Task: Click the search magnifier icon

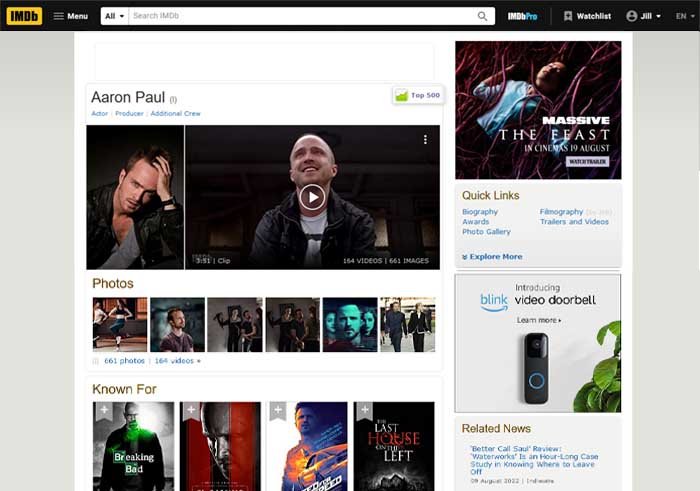Action: pyautogui.click(x=482, y=16)
